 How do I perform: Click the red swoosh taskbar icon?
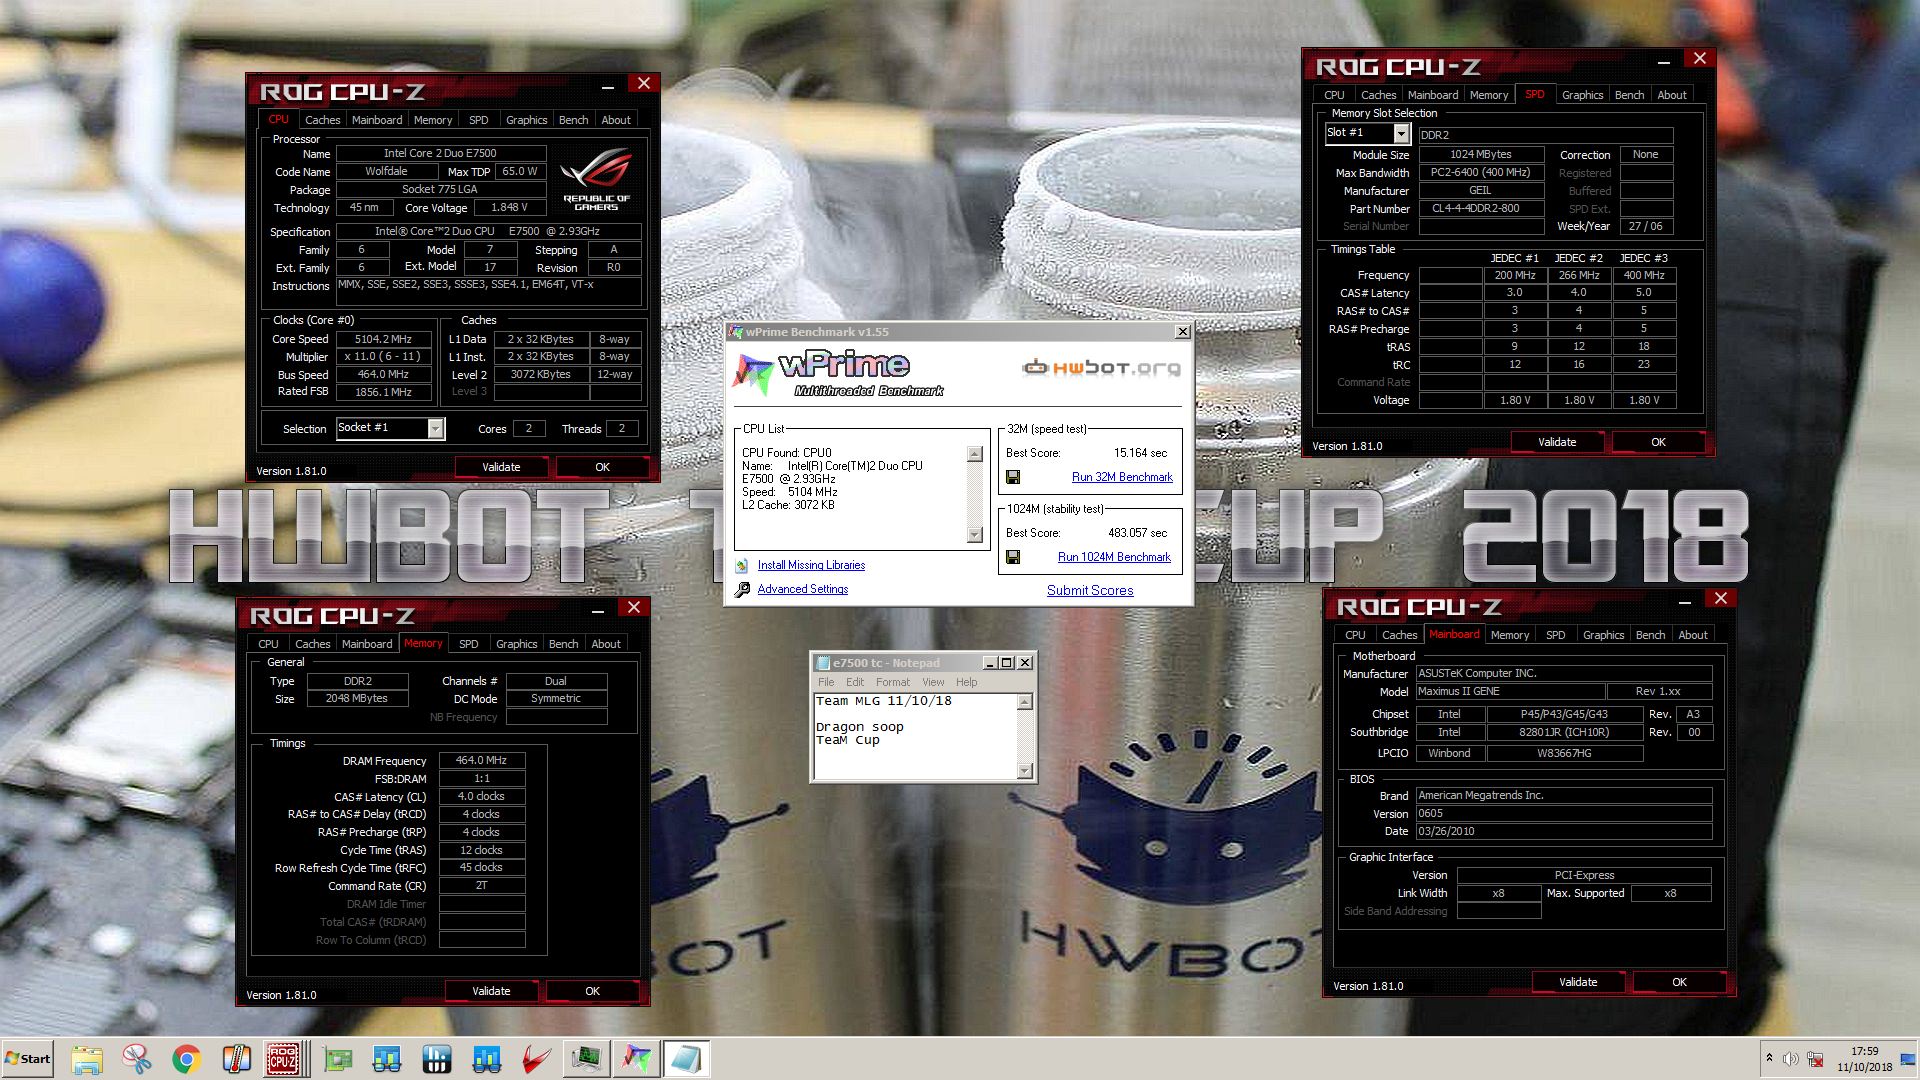[537, 1059]
